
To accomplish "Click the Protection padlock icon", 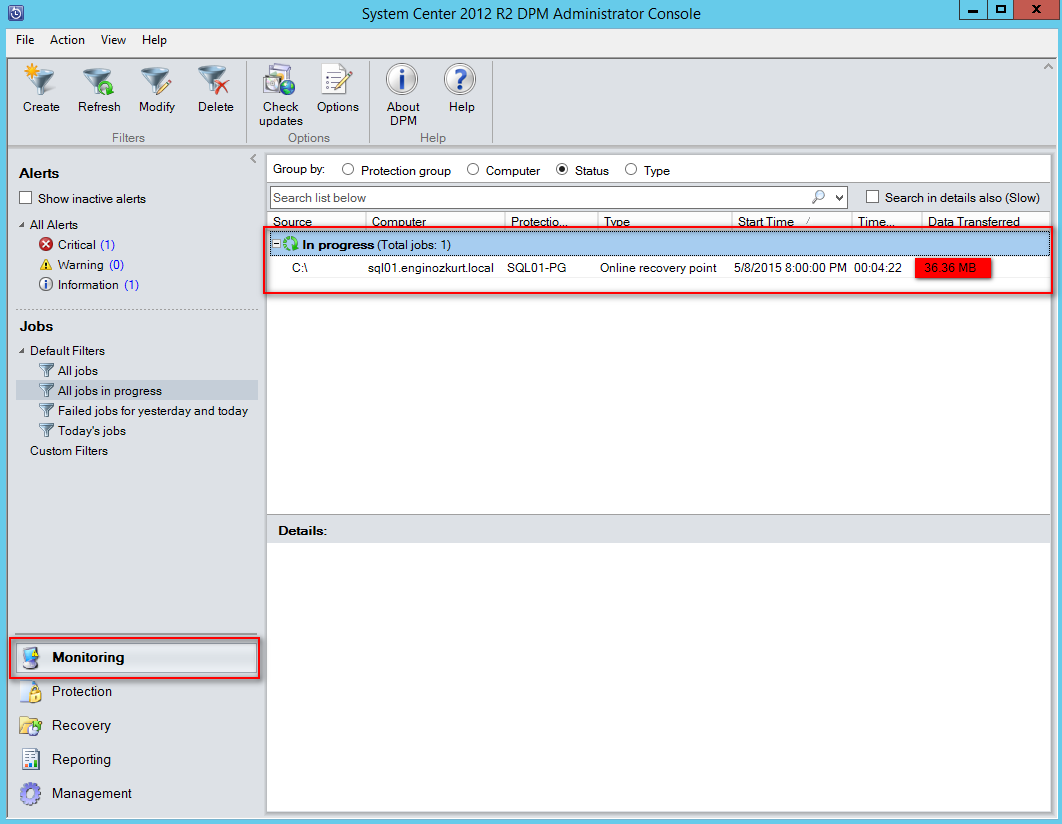I will (x=31, y=692).
